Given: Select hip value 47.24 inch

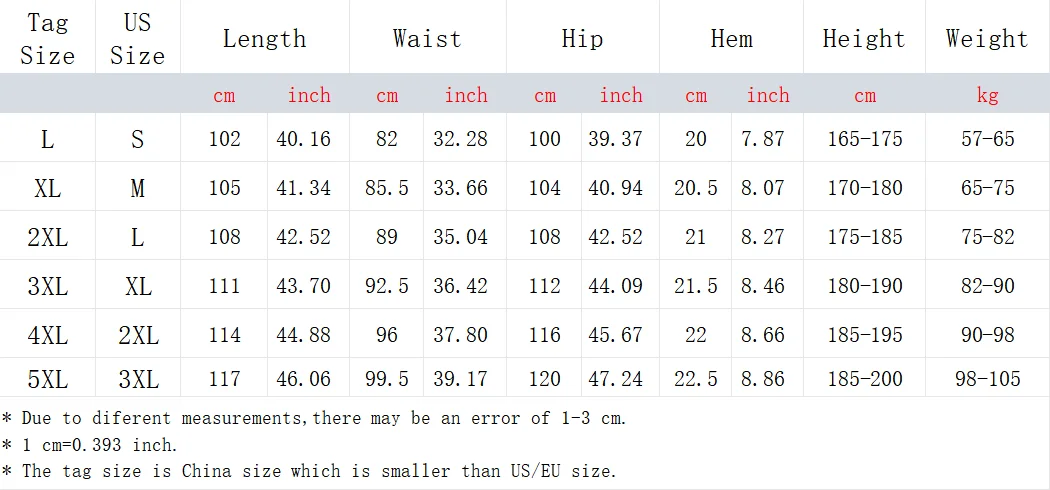Looking at the screenshot, I should pyautogui.click(x=615, y=380).
